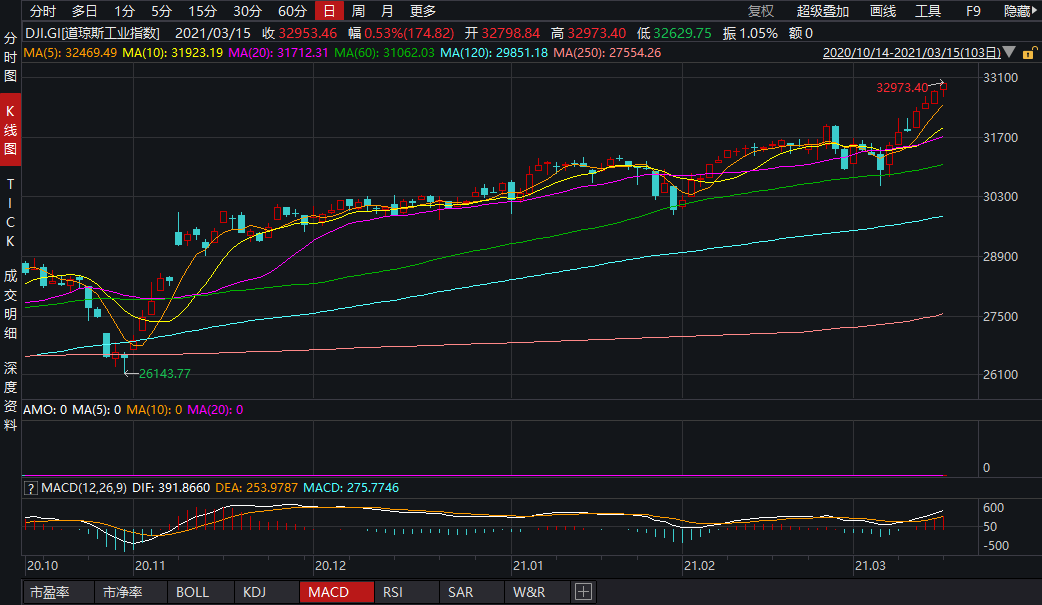This screenshot has width=1042, height=605.
Task: Open the 成交明细 side tab
Action: [10, 303]
